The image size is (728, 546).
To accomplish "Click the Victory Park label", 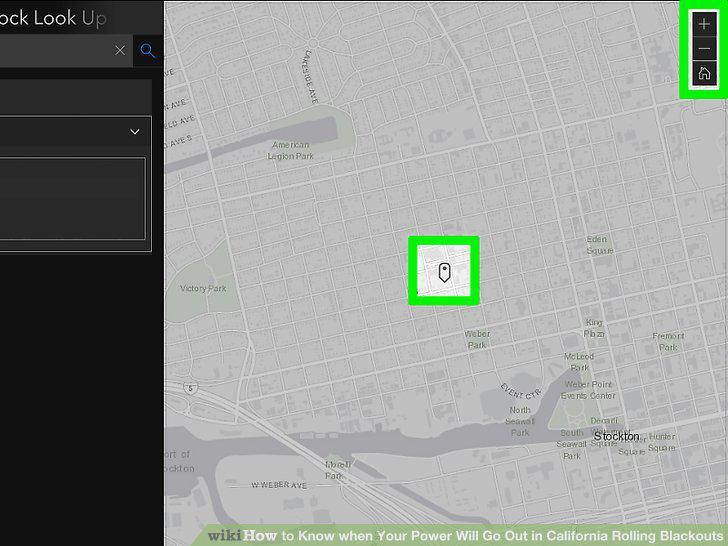I will click(203, 288).
